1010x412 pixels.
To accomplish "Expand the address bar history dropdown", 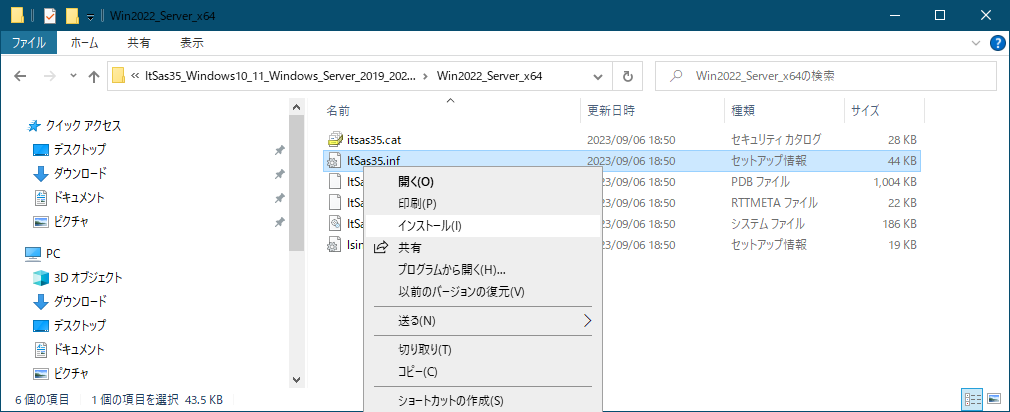I will click(x=598, y=76).
